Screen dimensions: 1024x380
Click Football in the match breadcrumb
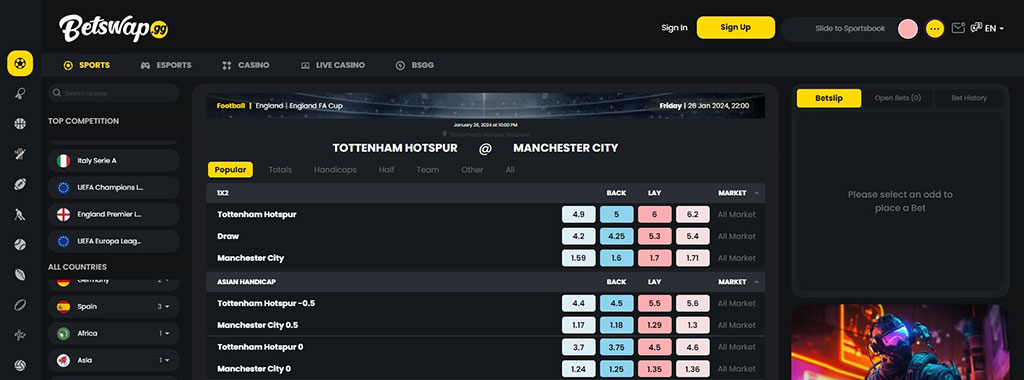231,106
